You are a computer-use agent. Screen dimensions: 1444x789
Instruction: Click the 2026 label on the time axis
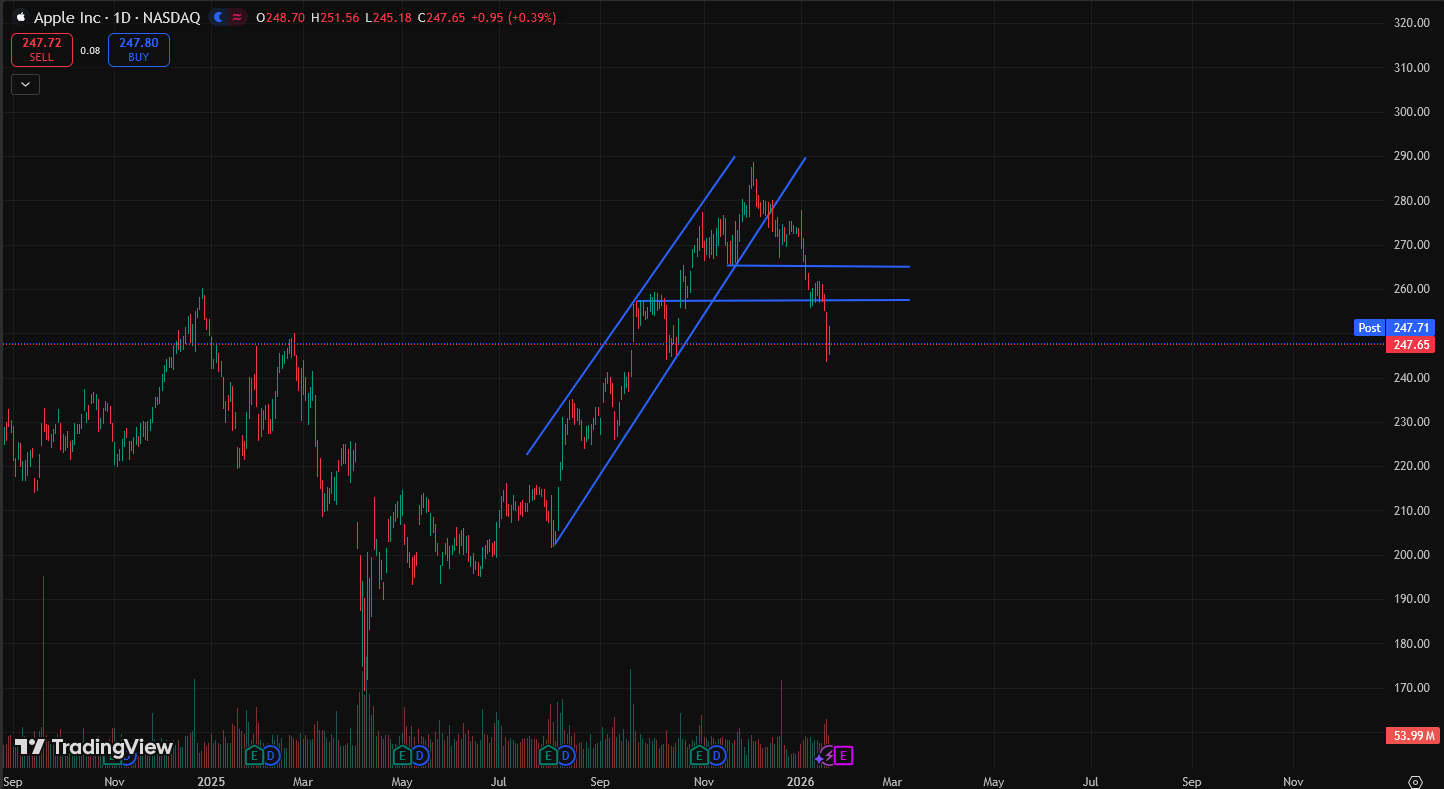pos(800,781)
